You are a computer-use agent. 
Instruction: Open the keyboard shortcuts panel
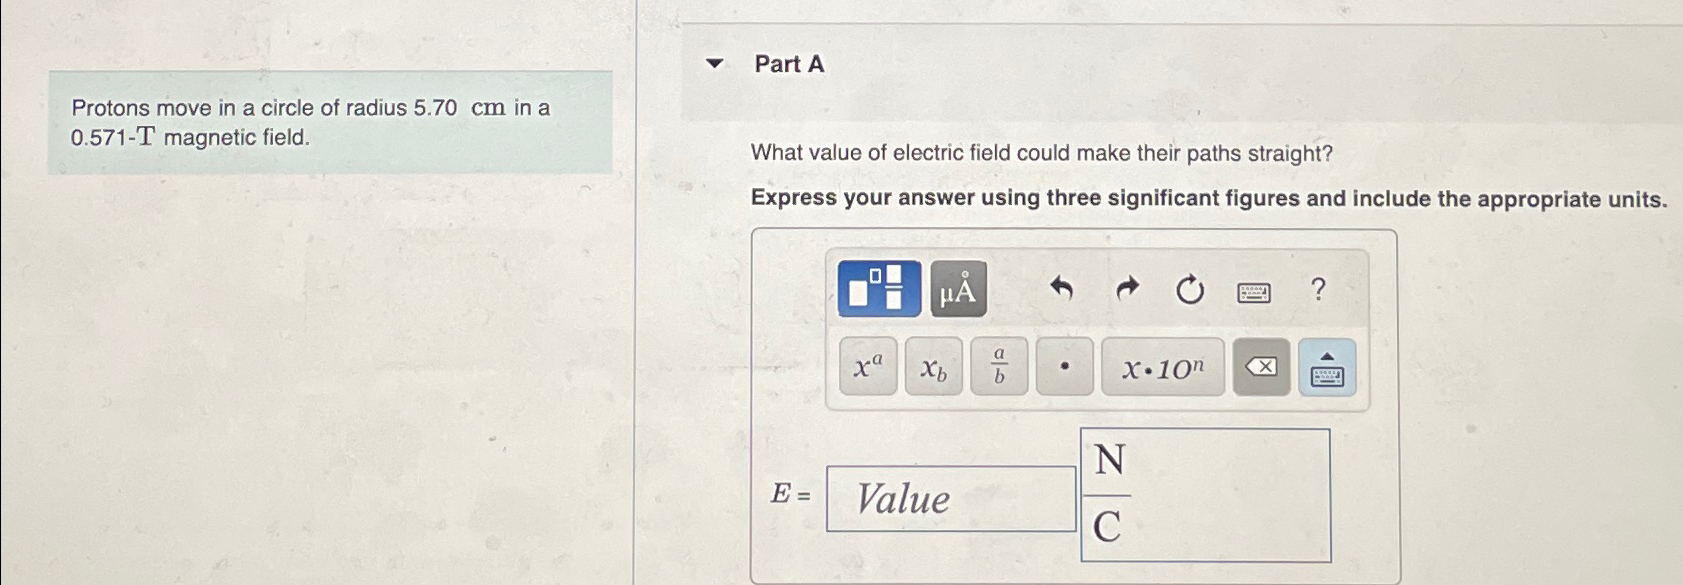point(1252,291)
